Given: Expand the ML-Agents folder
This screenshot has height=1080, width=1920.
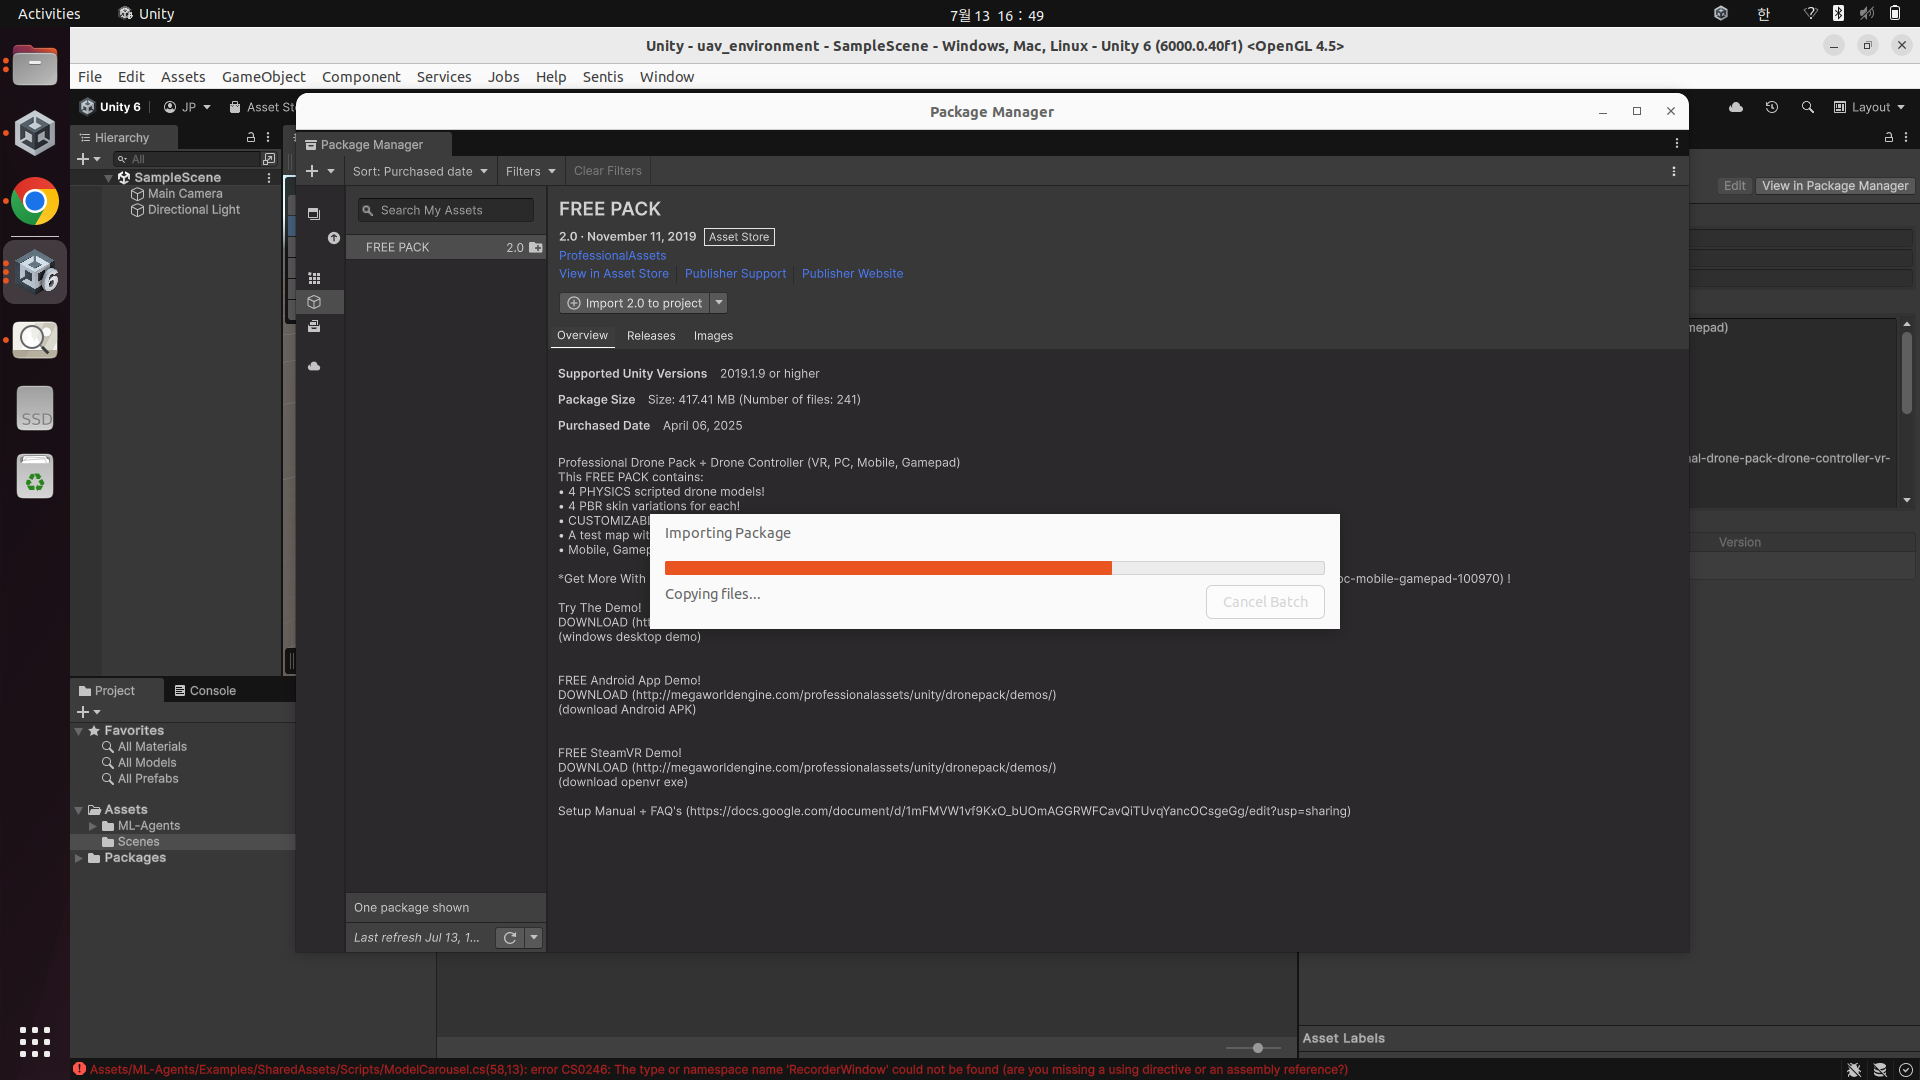Looking at the screenshot, I should tap(93, 826).
